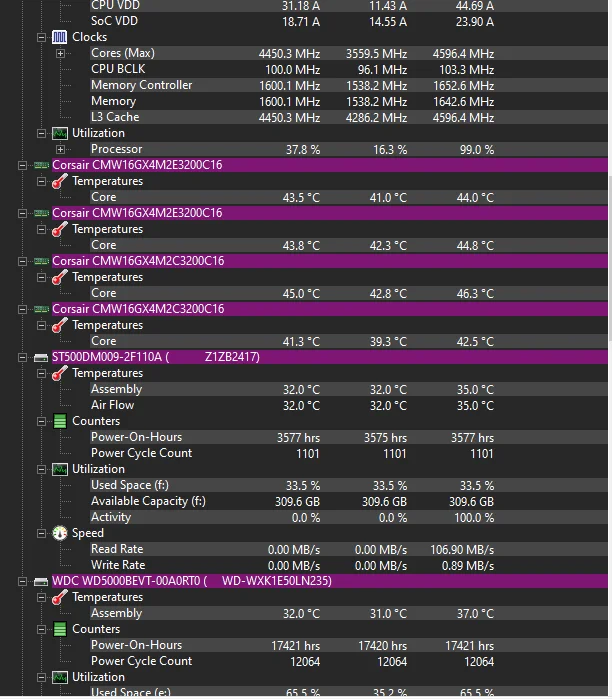
Task: Collapse the ST500DM009 drive node
Action: tap(22, 358)
